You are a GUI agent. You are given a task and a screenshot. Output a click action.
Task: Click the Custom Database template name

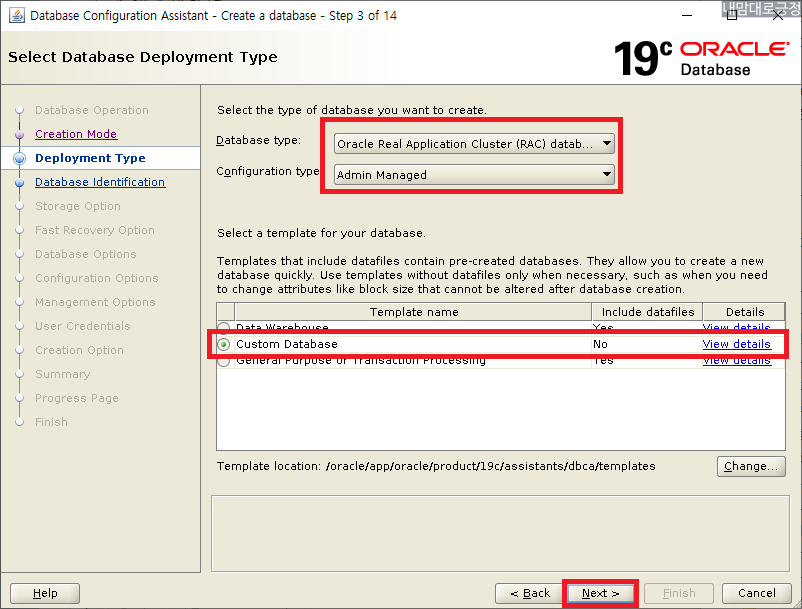click(x=286, y=344)
